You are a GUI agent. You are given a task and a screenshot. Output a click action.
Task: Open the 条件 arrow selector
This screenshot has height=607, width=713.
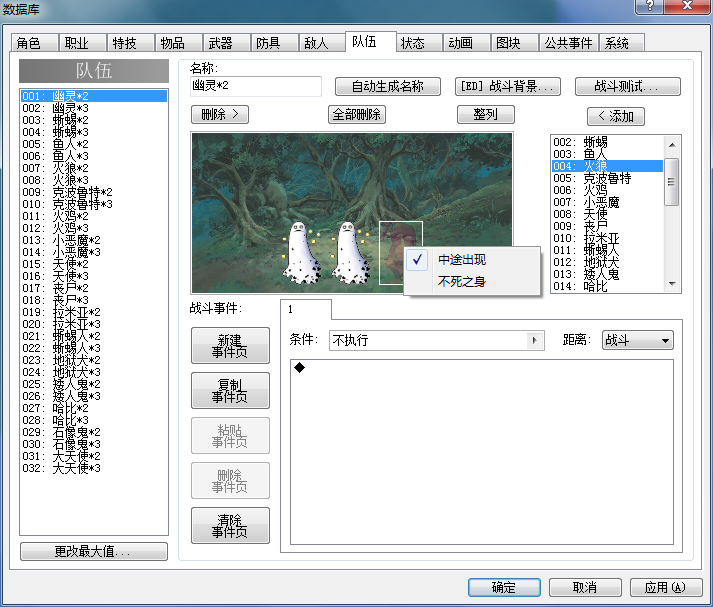pyautogui.click(x=534, y=340)
